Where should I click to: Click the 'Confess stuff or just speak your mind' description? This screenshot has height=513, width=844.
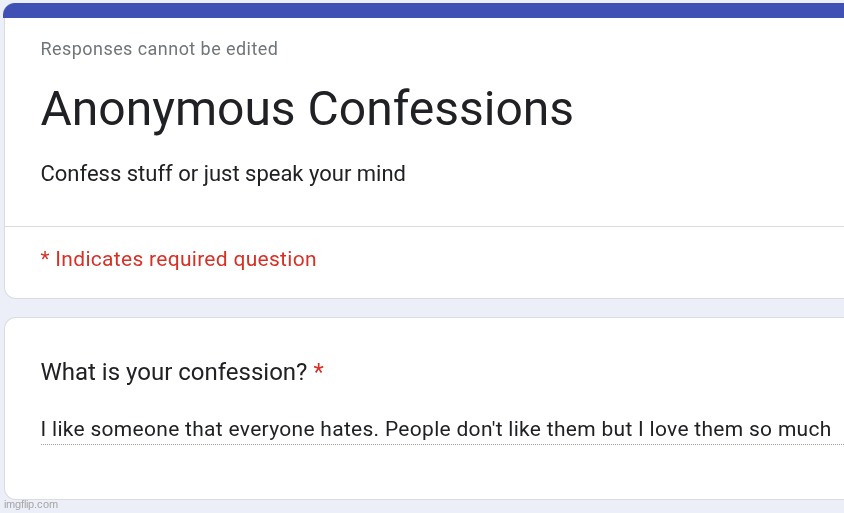223,174
